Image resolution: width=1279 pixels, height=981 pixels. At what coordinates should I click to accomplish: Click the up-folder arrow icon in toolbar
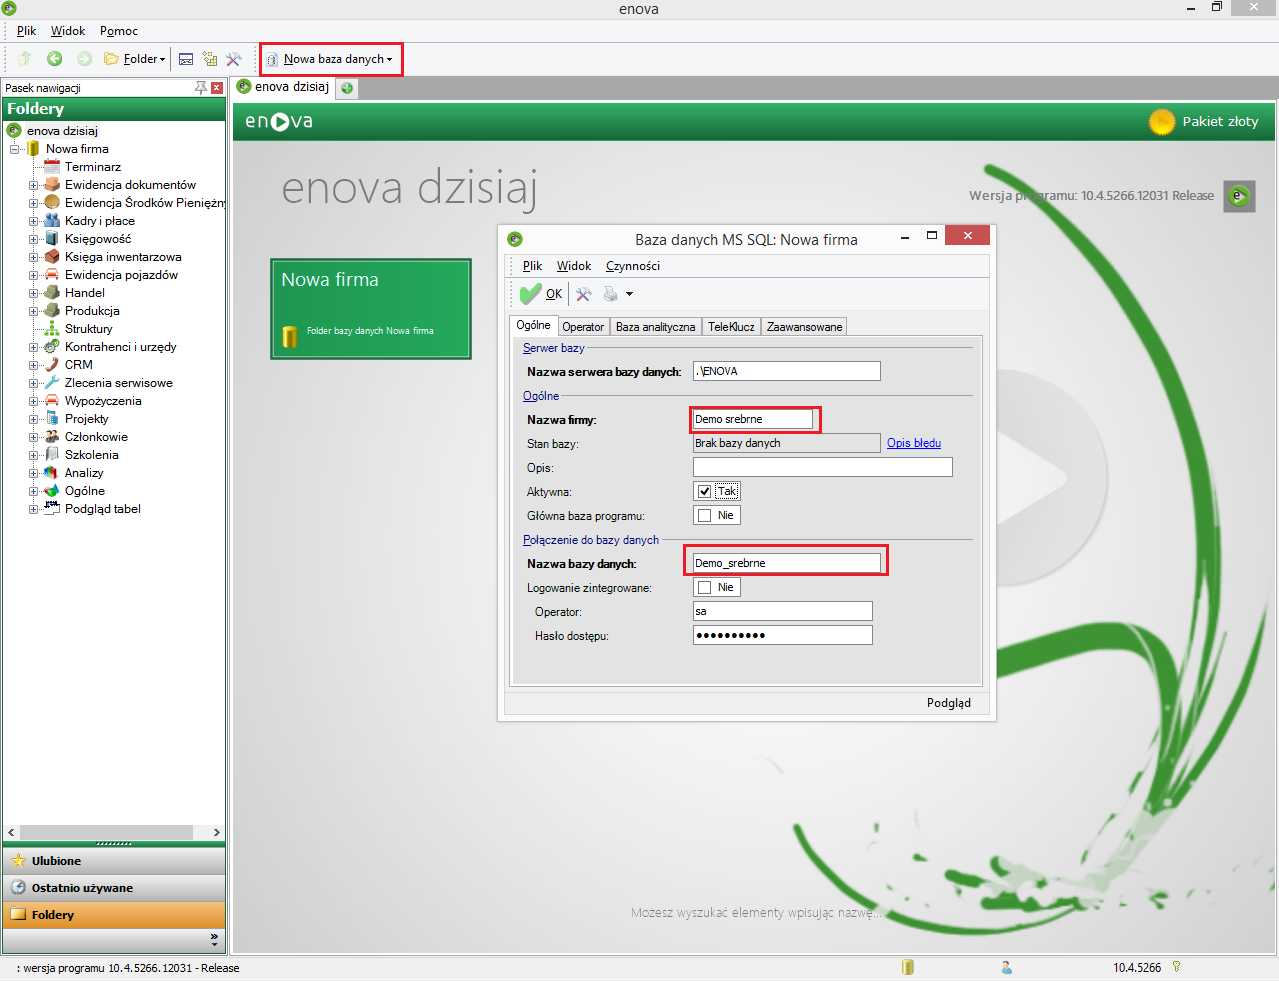click(25, 59)
